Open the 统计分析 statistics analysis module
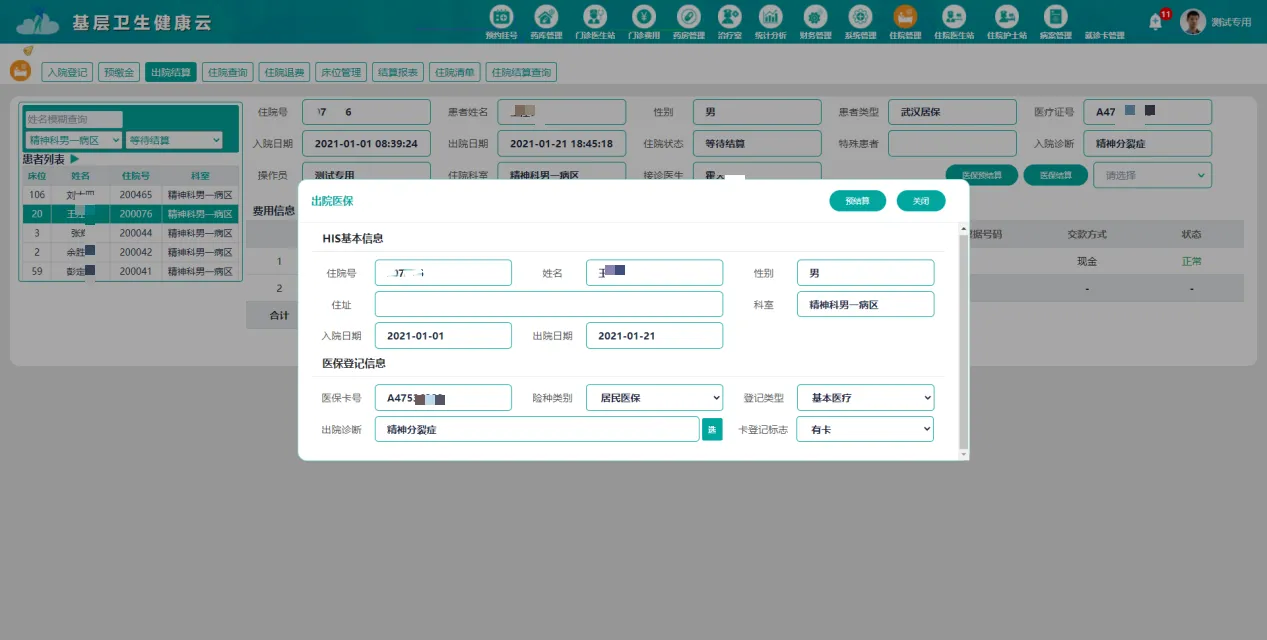This screenshot has height=640, width=1267. click(771, 20)
